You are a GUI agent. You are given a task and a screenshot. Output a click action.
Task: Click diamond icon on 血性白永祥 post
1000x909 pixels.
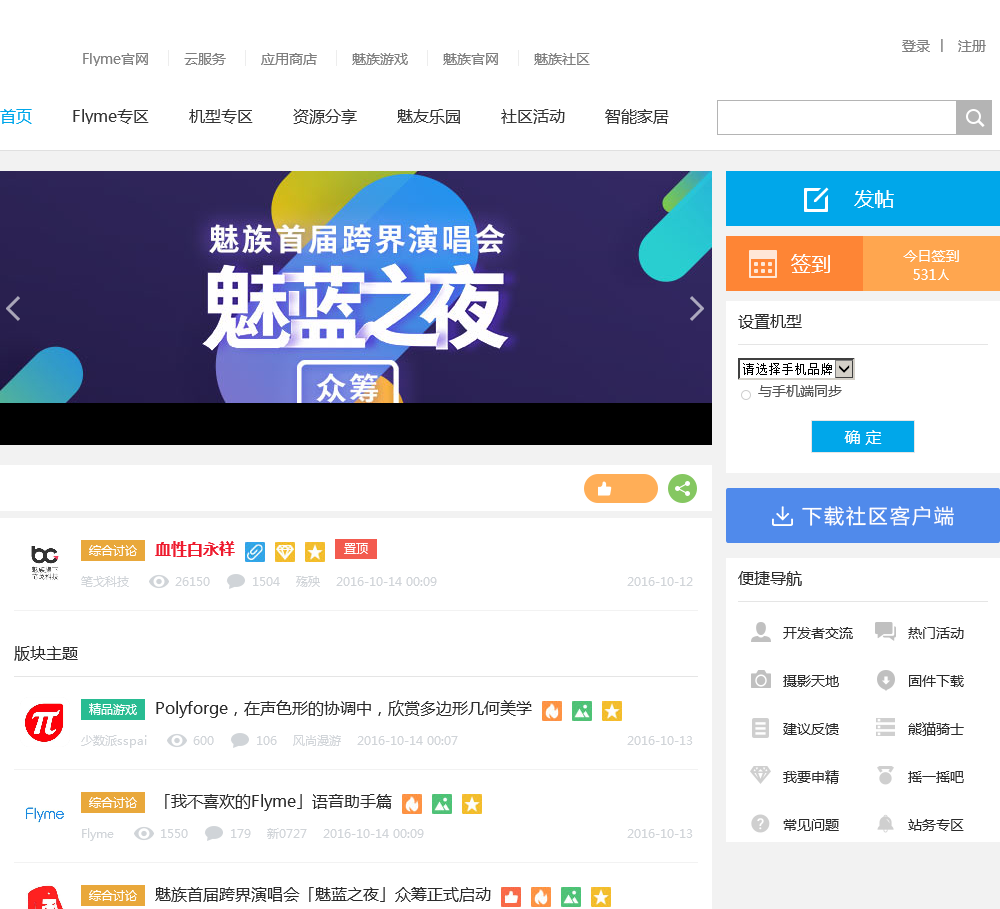284,552
